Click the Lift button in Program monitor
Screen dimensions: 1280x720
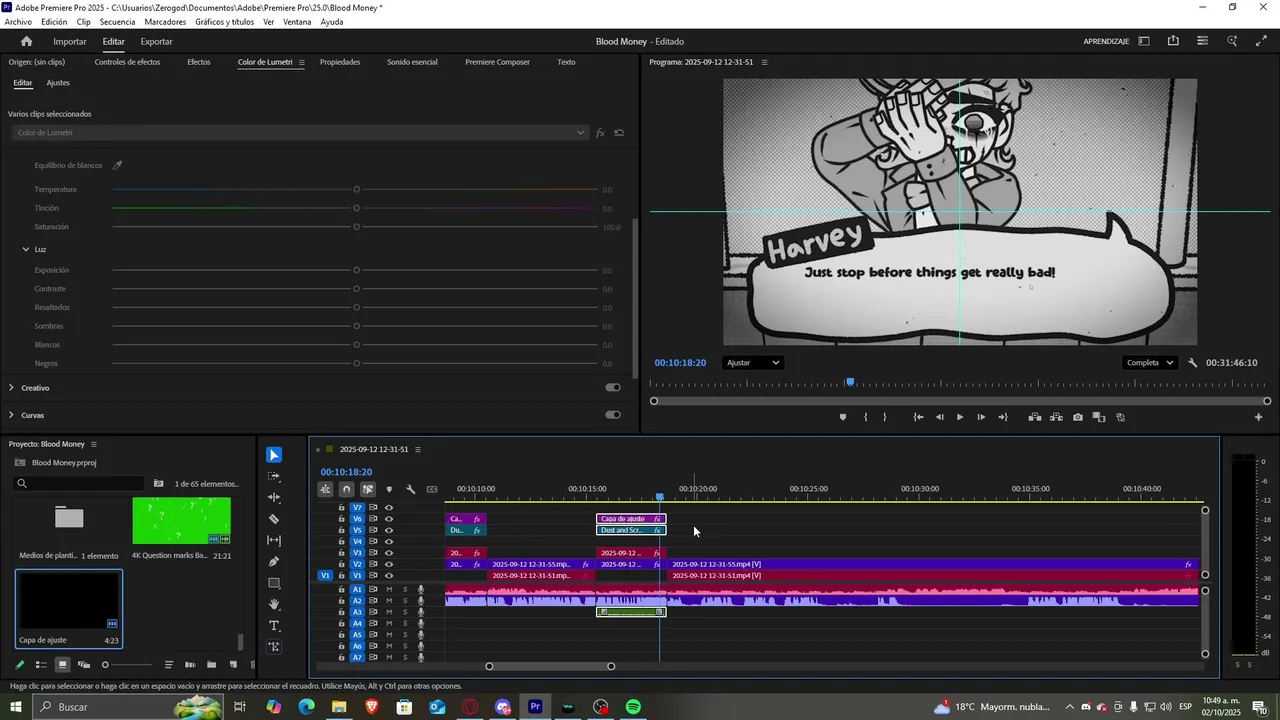[1035, 417]
